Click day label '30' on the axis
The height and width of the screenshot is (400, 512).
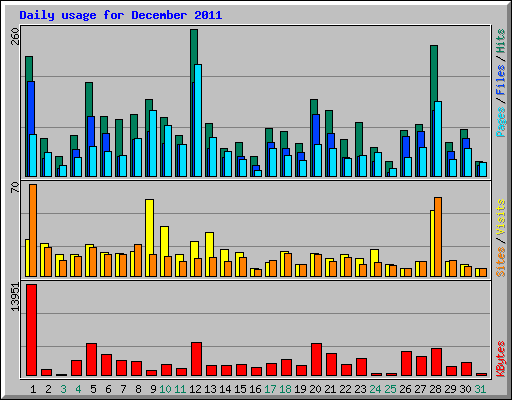click(465, 389)
